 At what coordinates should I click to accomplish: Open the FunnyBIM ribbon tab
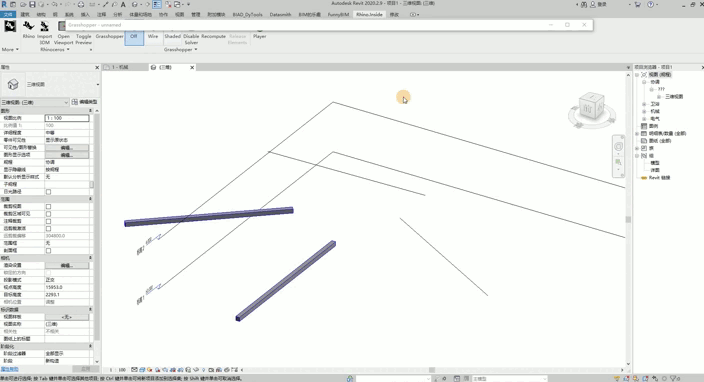tap(338, 14)
